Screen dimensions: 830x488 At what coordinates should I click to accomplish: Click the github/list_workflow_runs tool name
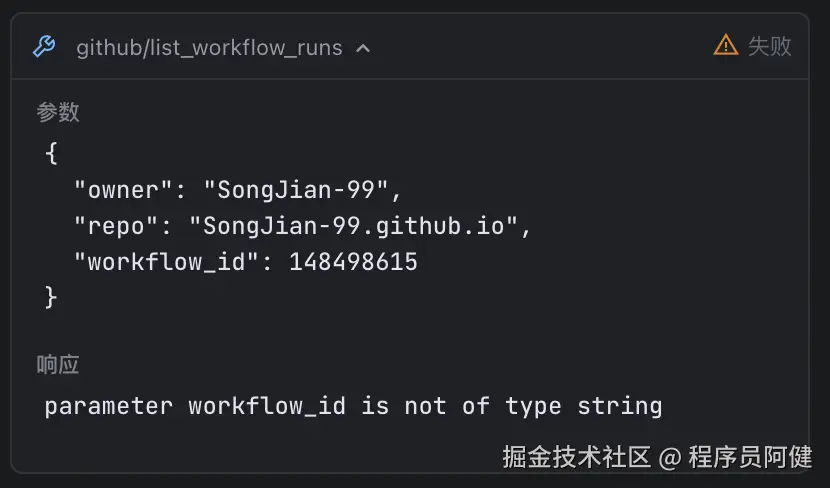(x=209, y=47)
